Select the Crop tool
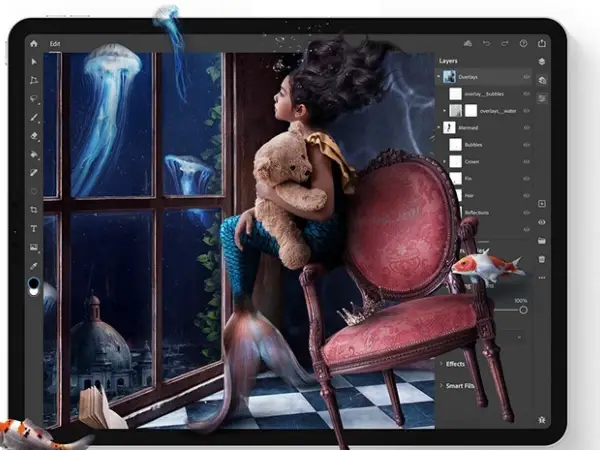 (x=34, y=210)
